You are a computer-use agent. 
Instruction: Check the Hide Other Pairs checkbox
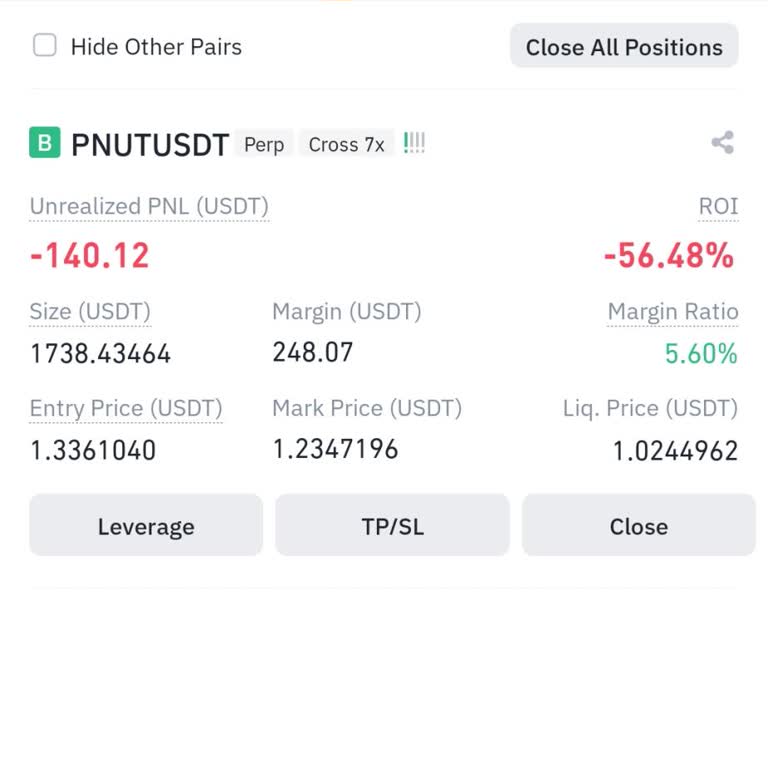point(45,46)
